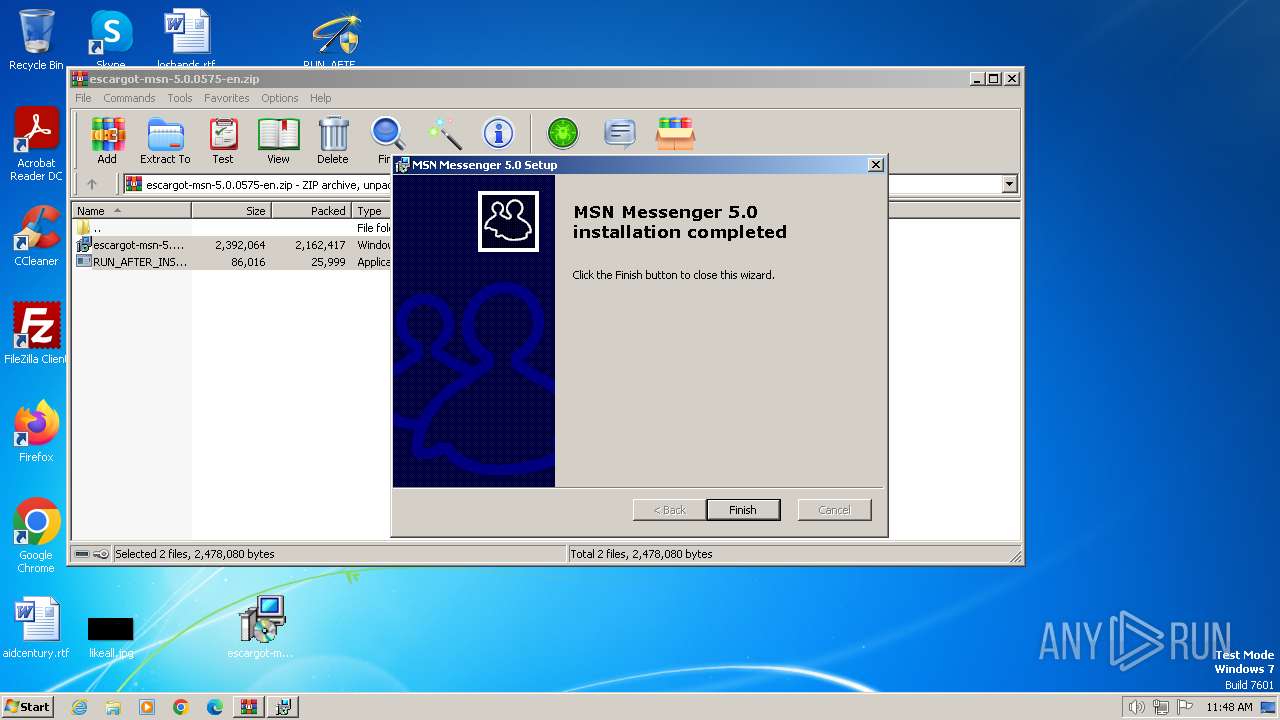Open the Tools menu
The width and height of the screenshot is (1280, 720).
[x=180, y=98]
